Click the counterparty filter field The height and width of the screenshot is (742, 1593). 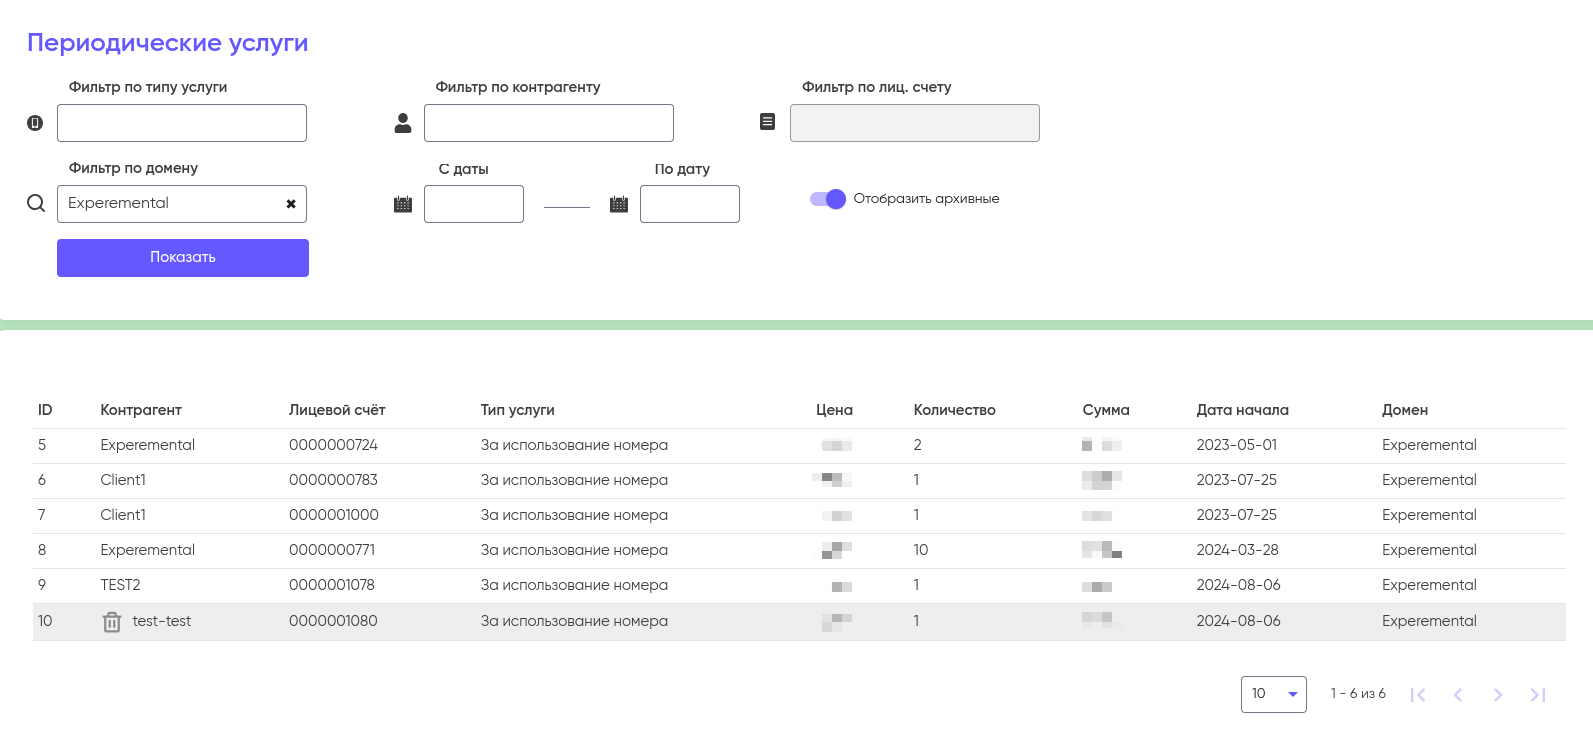pyautogui.click(x=548, y=123)
